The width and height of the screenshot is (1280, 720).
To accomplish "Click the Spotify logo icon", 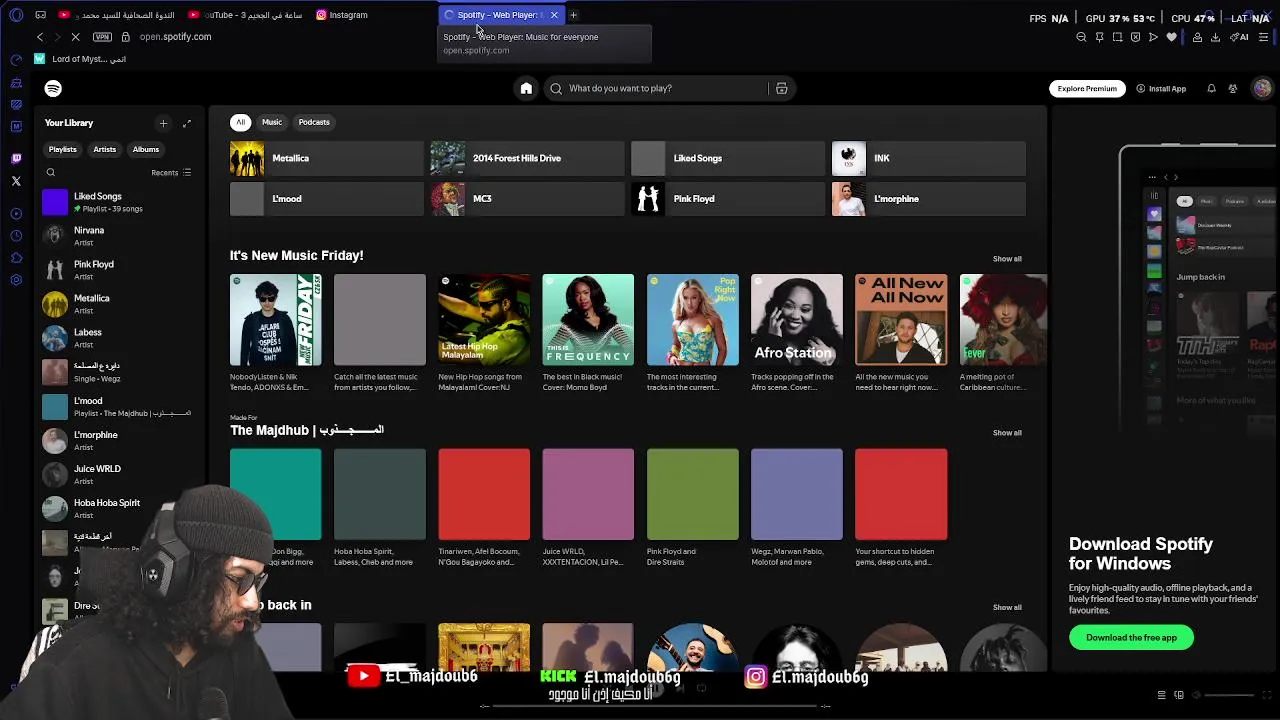I will coord(53,88).
